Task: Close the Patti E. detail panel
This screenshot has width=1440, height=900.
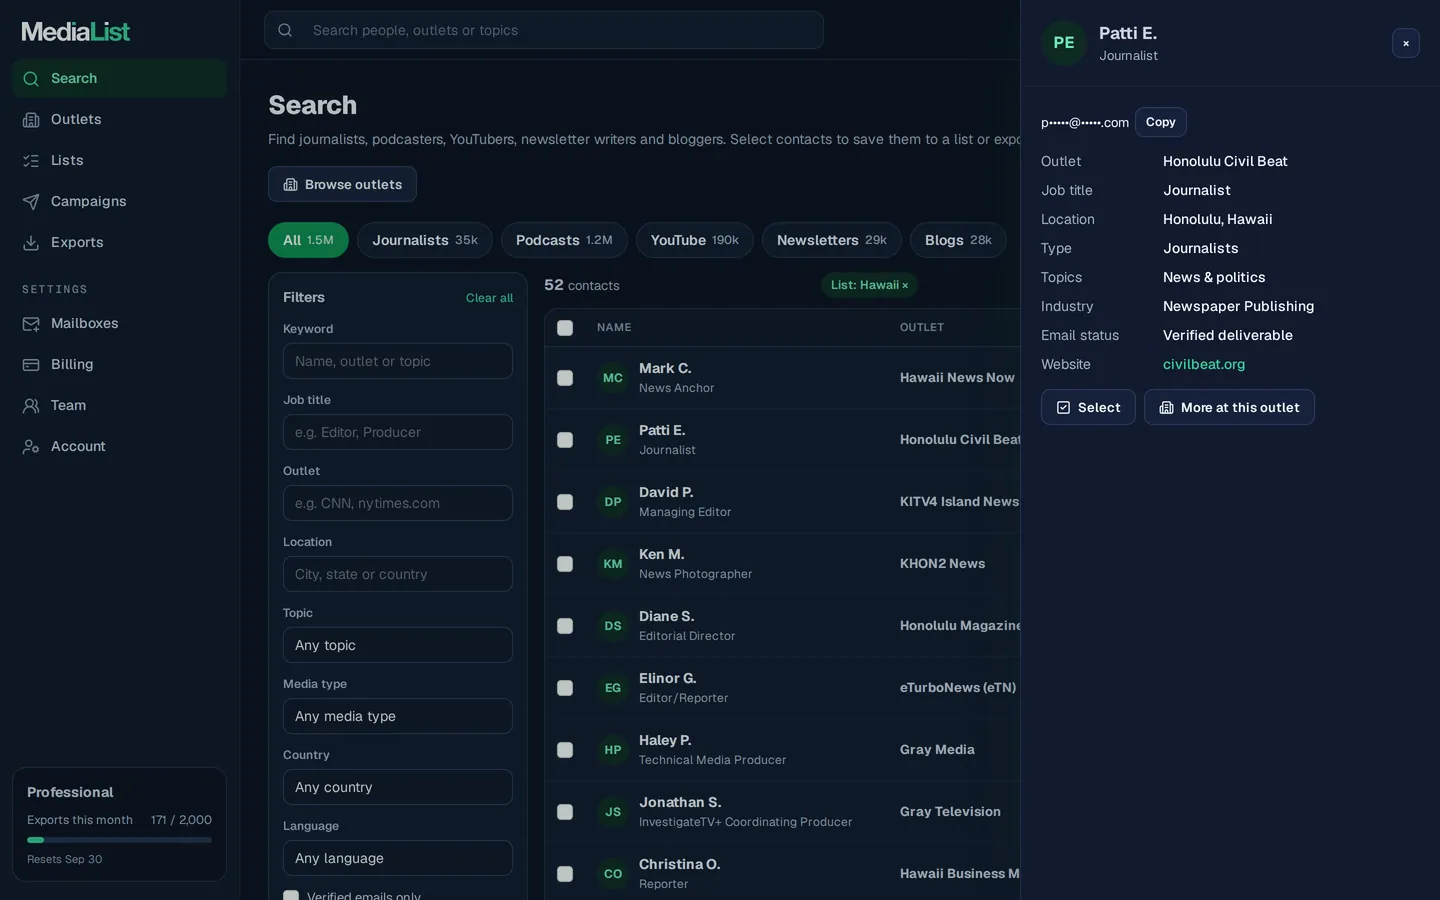Action: click(x=1406, y=43)
